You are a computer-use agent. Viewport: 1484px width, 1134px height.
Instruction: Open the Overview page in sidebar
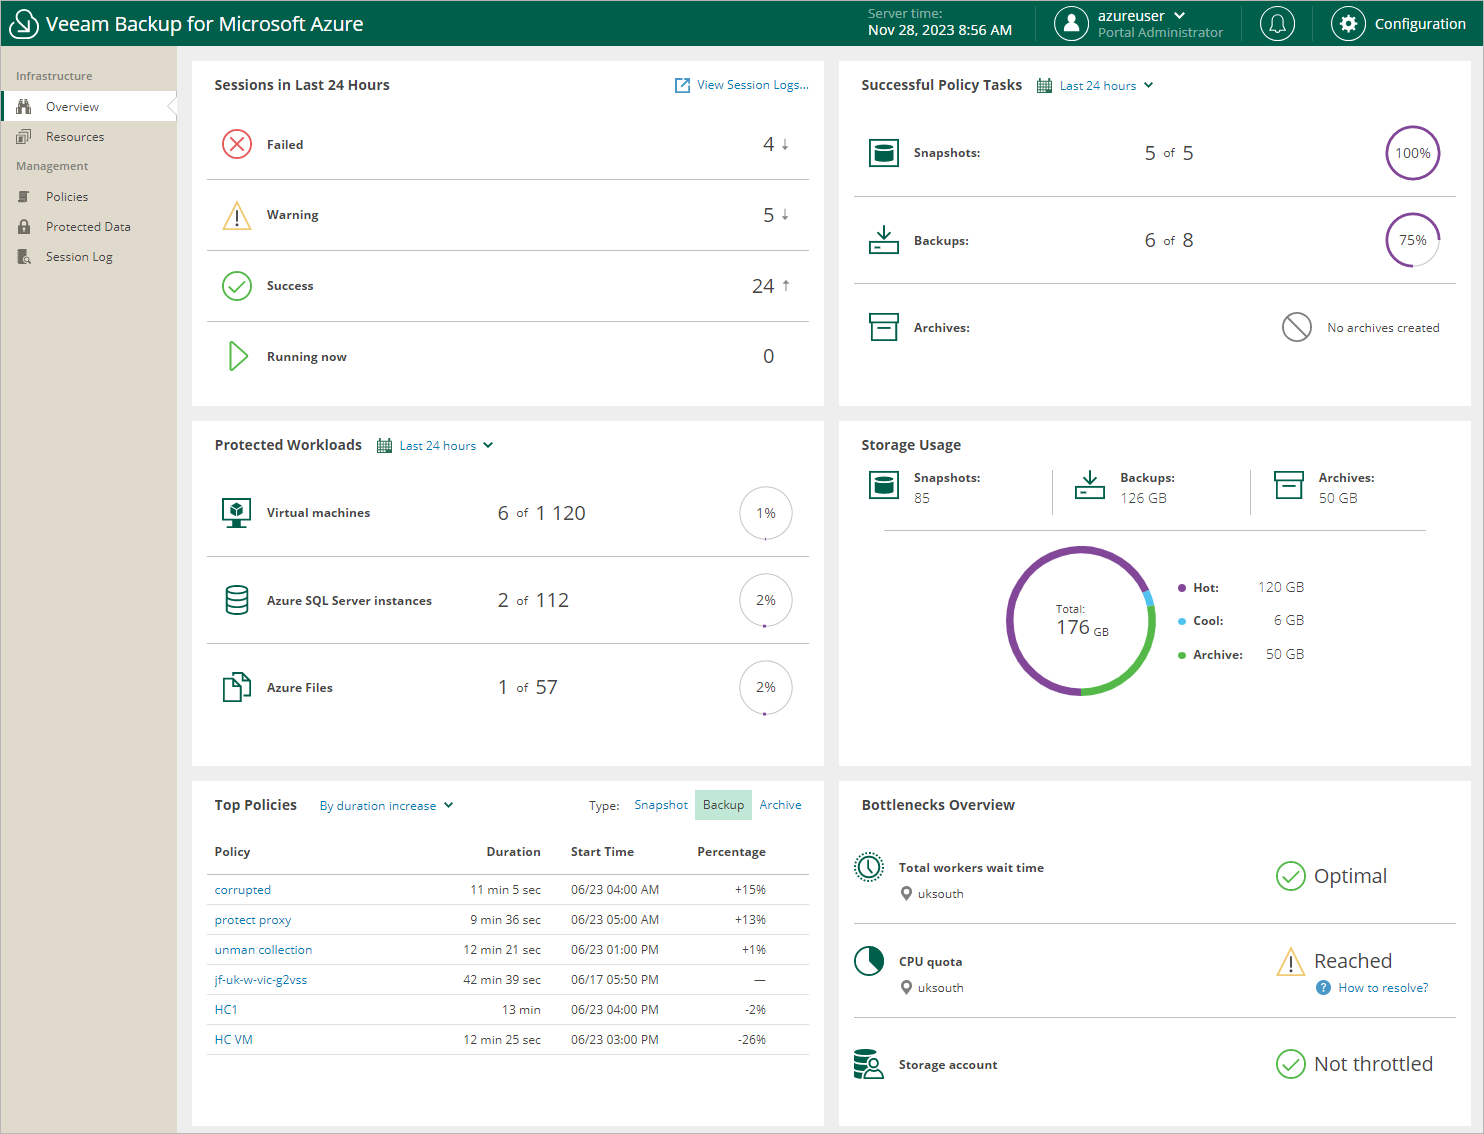[x=89, y=106]
